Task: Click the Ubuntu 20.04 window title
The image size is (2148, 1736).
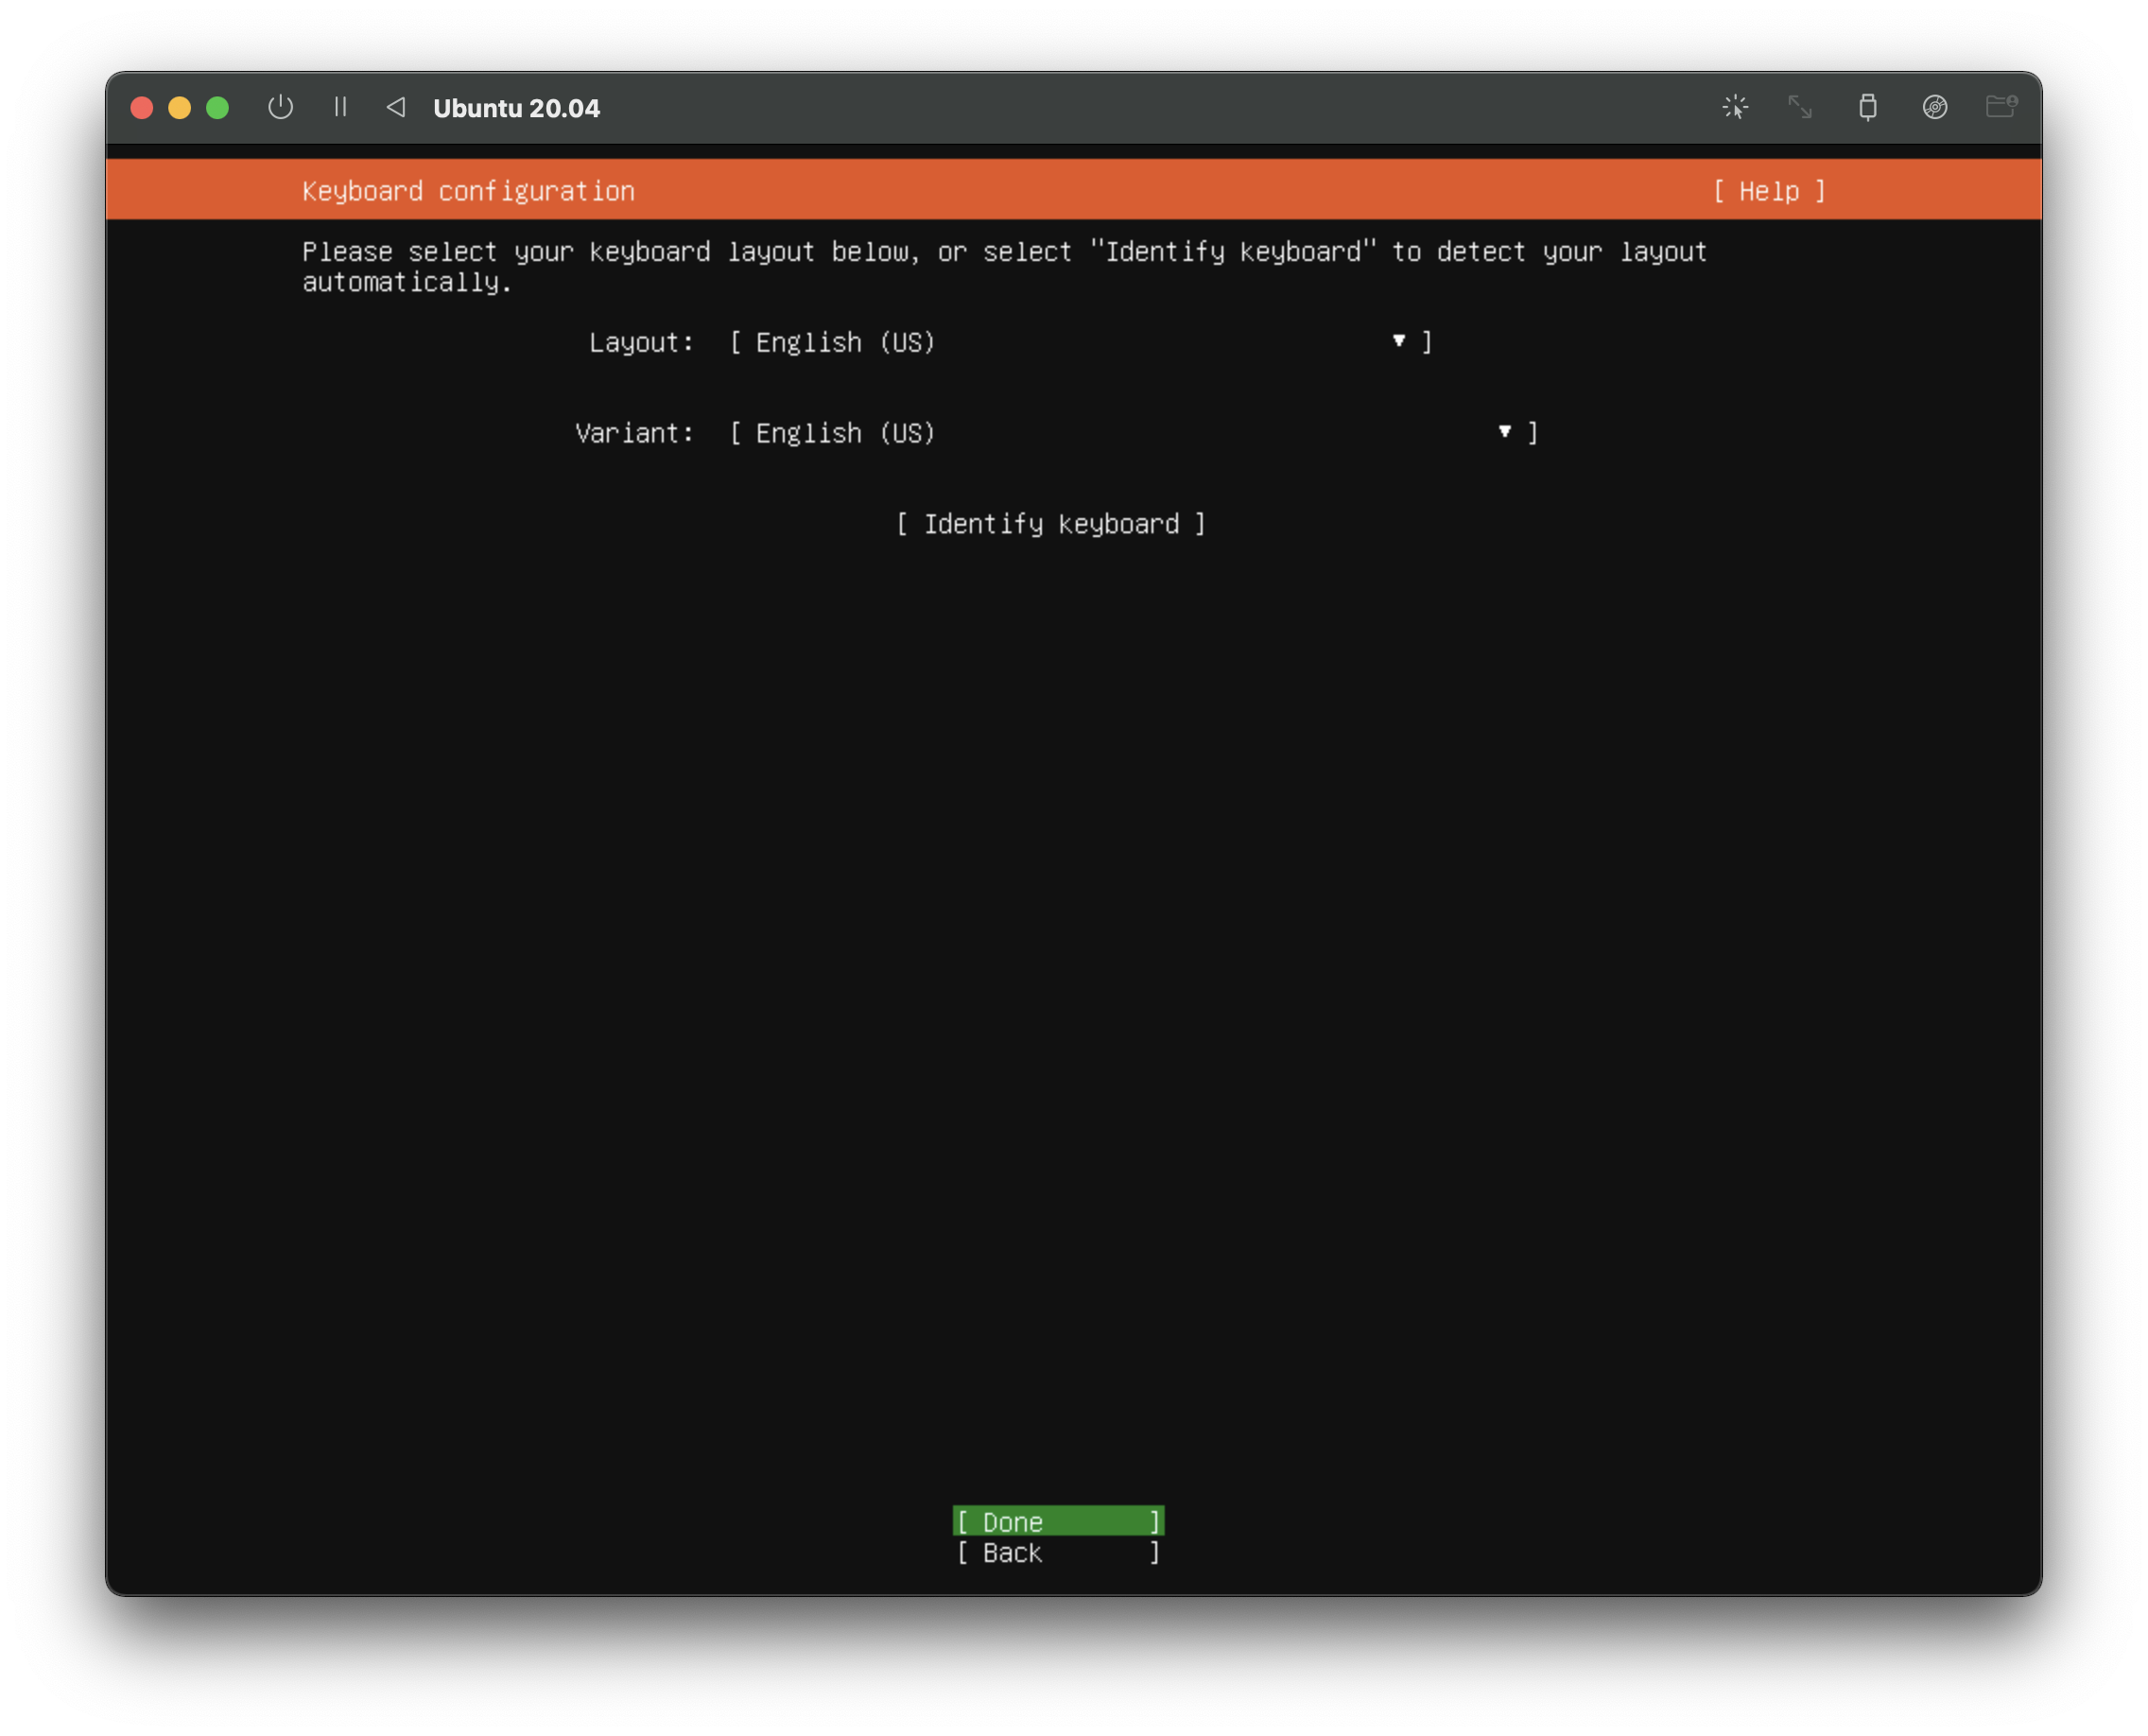Action: click(x=516, y=108)
